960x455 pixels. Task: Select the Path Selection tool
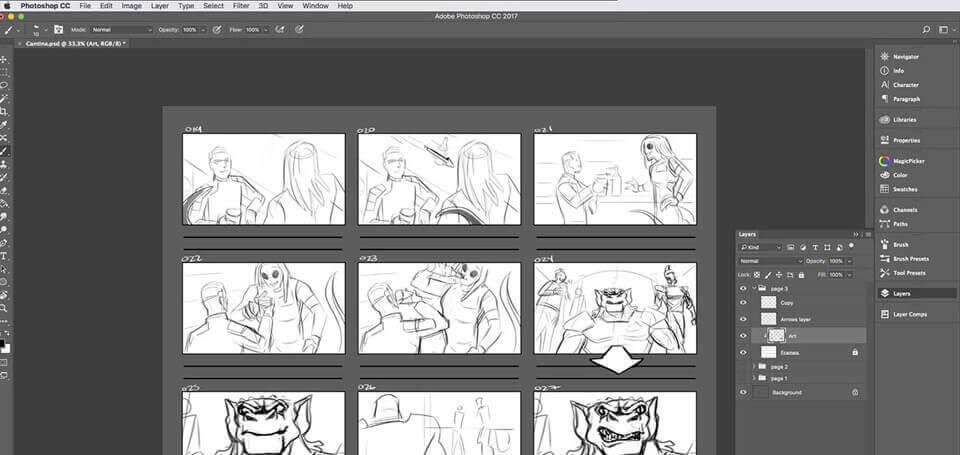(x=4, y=269)
